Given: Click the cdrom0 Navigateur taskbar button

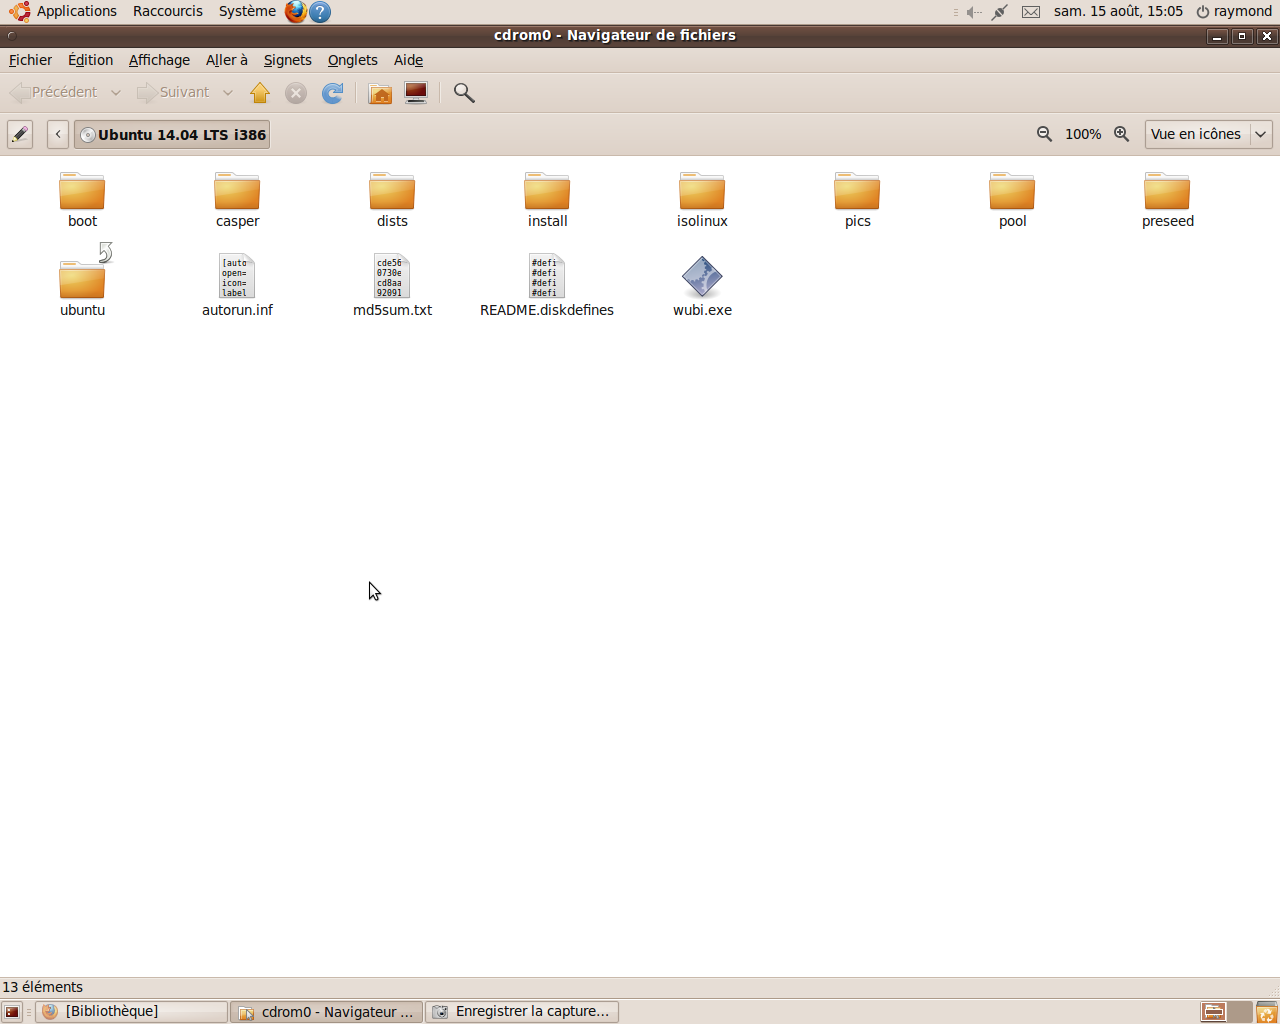Looking at the screenshot, I should 326,1012.
